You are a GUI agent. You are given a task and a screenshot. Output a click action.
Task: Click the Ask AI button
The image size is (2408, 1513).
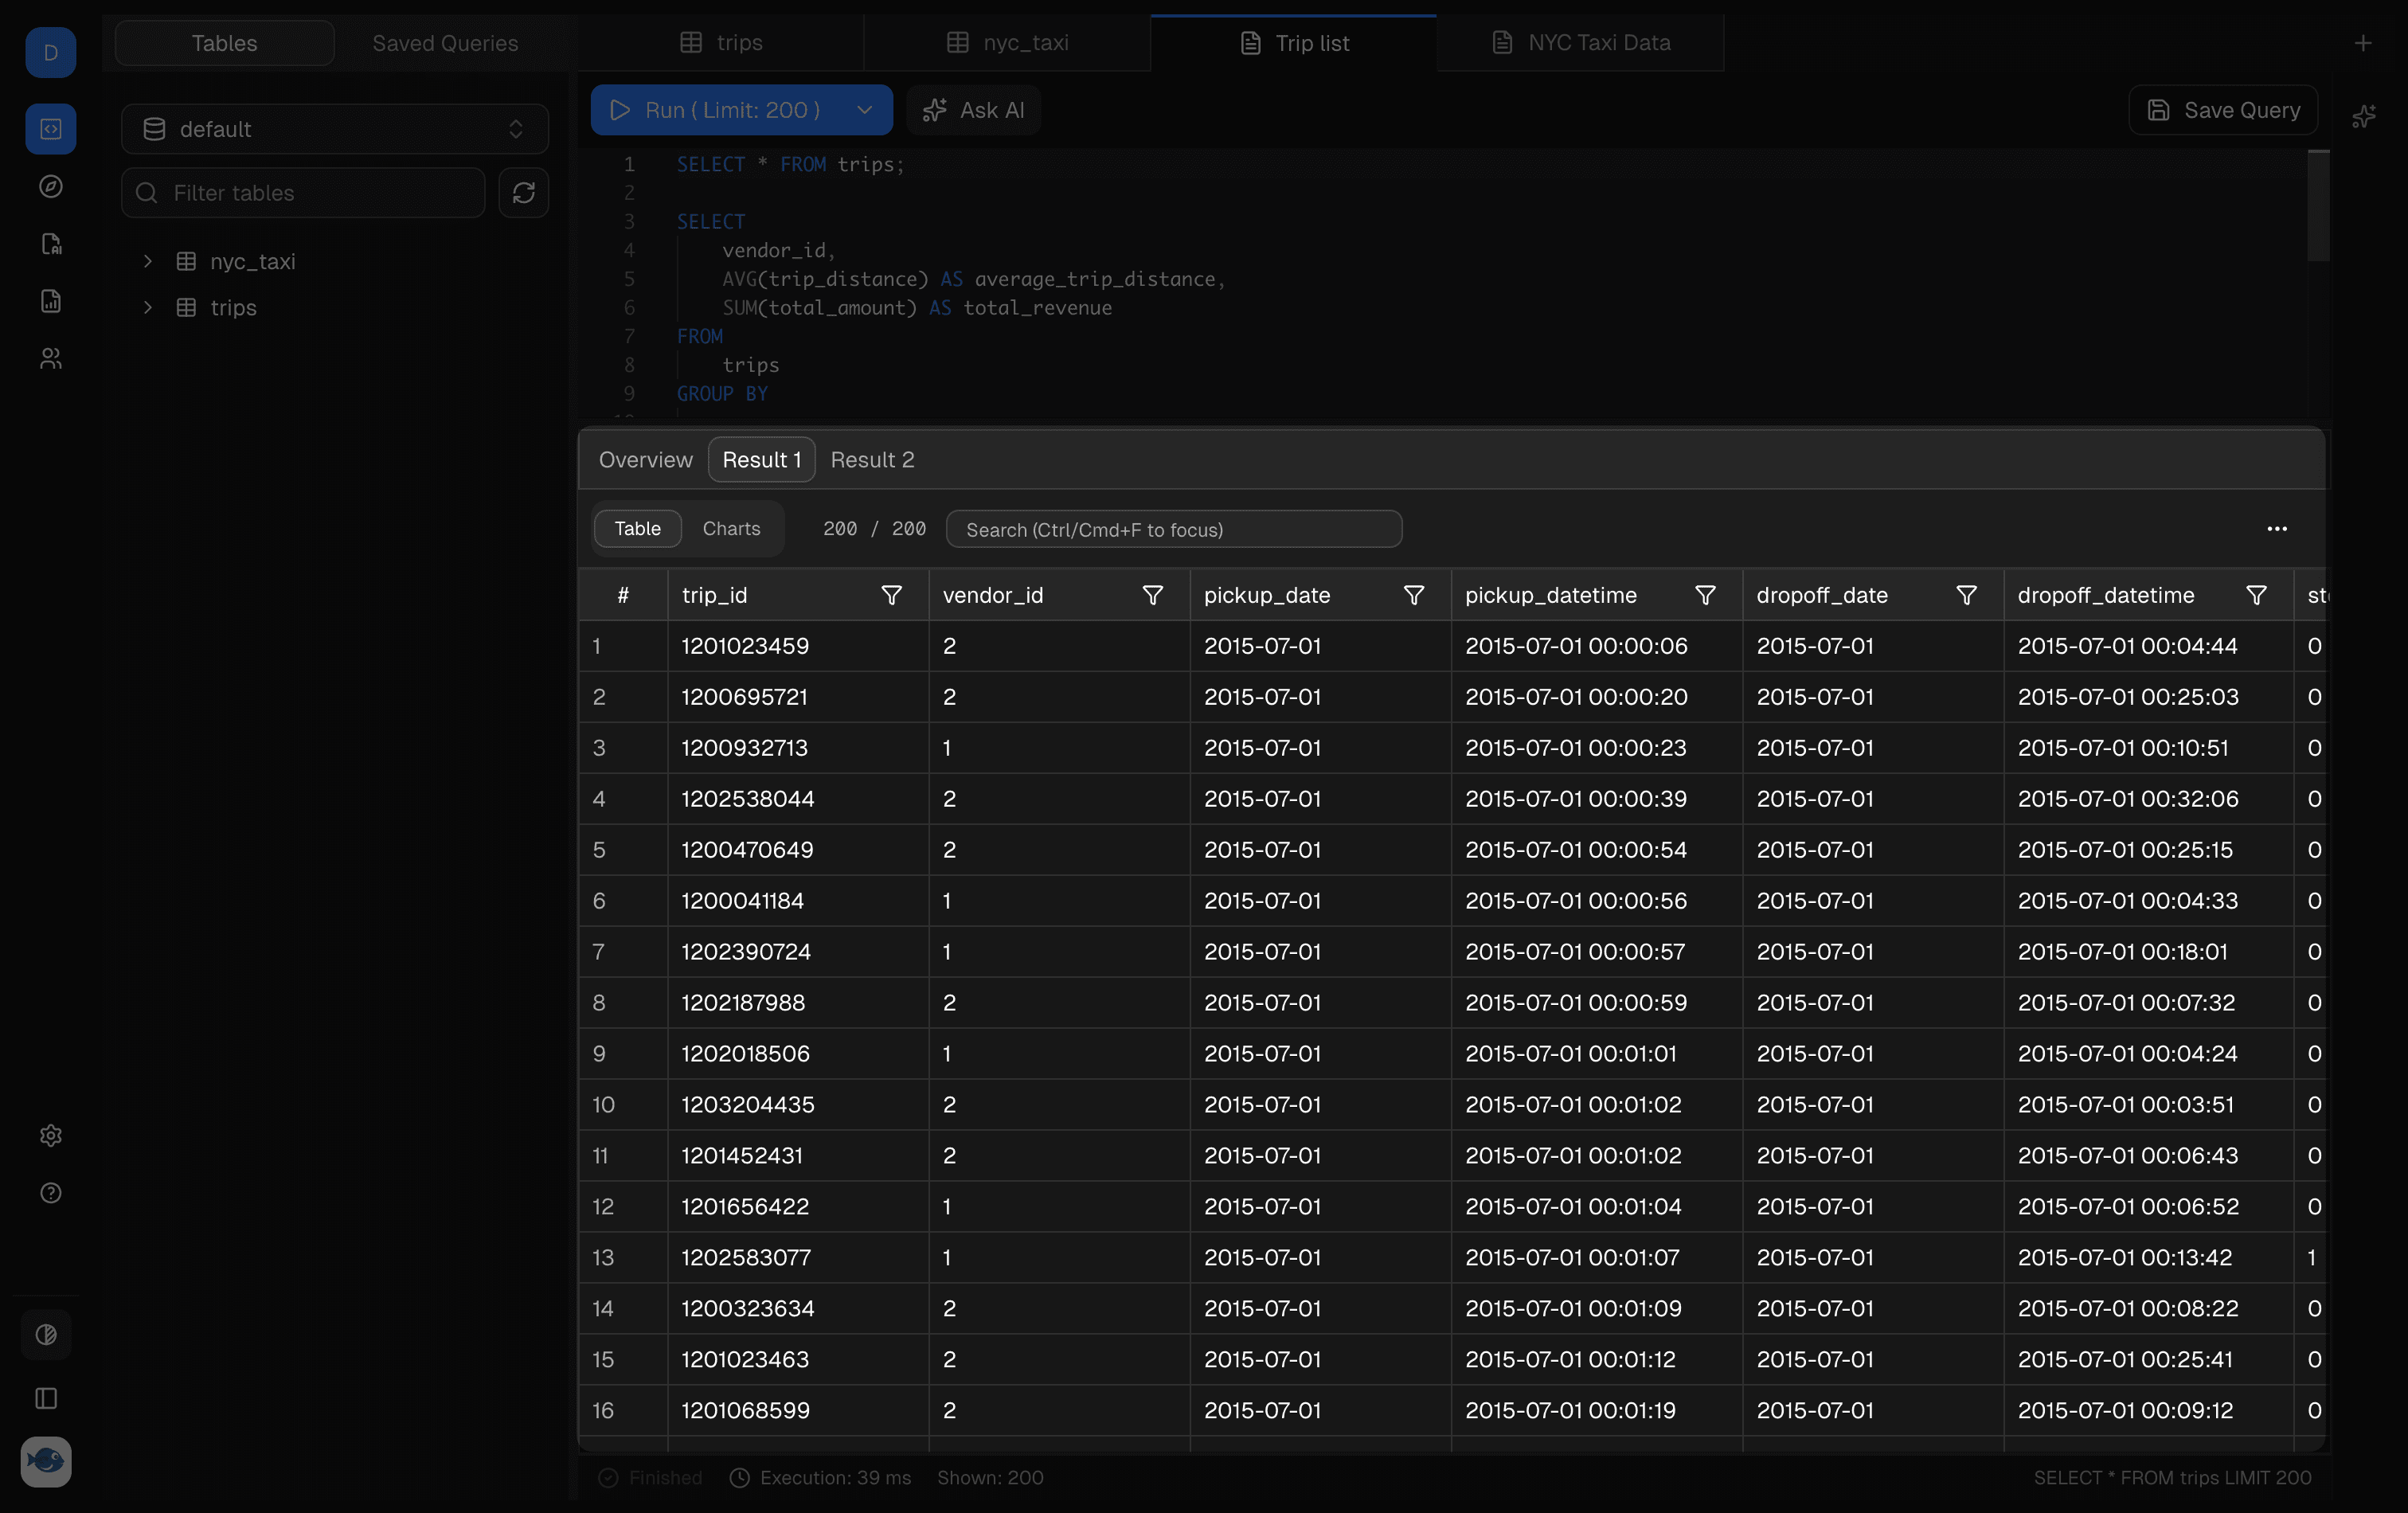[x=974, y=110]
